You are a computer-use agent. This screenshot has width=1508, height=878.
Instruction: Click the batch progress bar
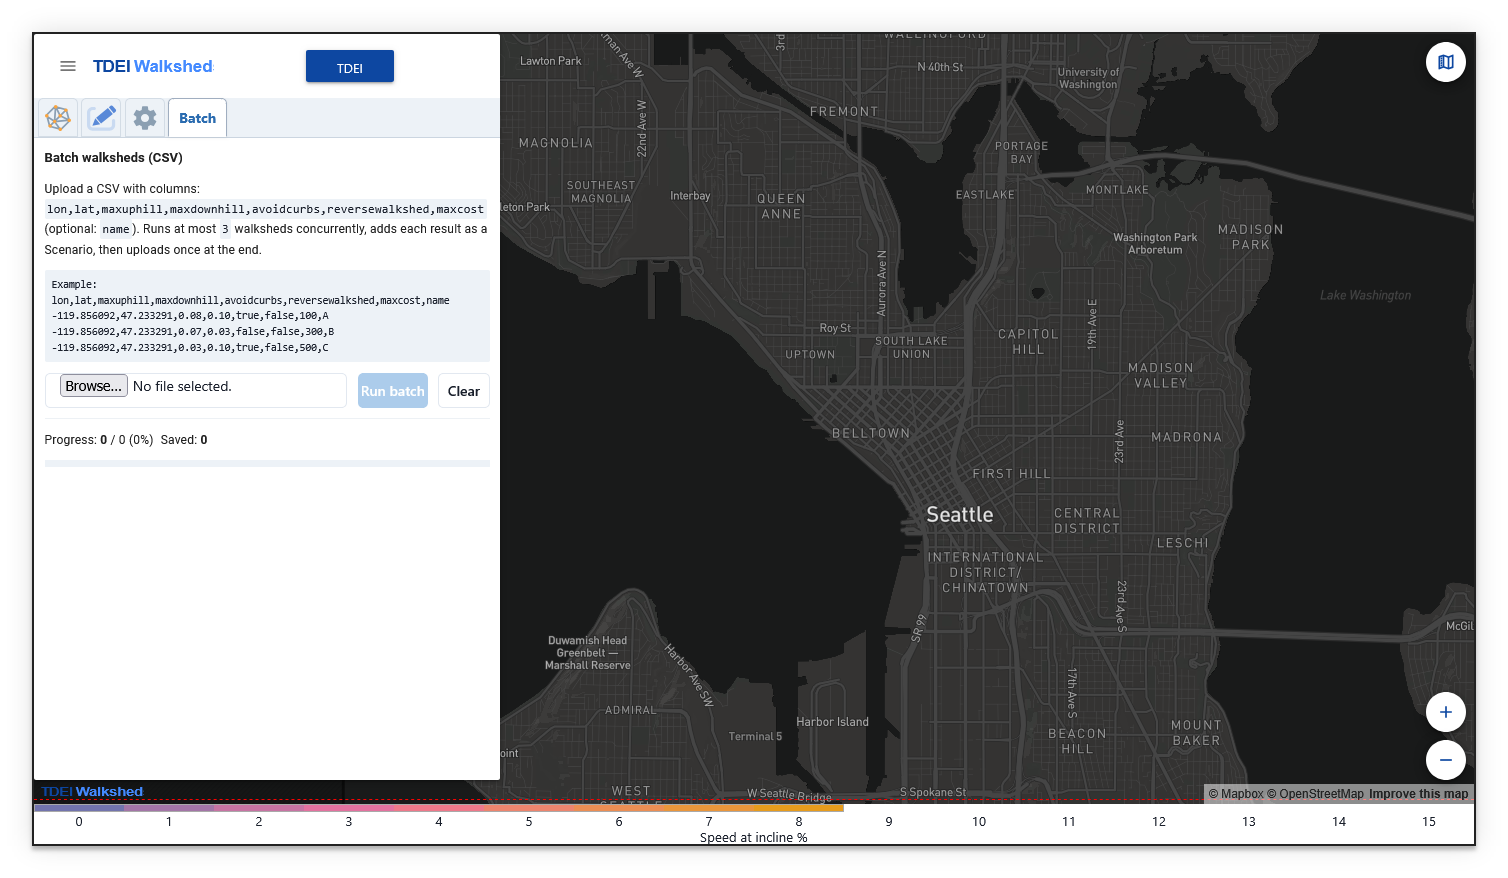click(x=267, y=463)
